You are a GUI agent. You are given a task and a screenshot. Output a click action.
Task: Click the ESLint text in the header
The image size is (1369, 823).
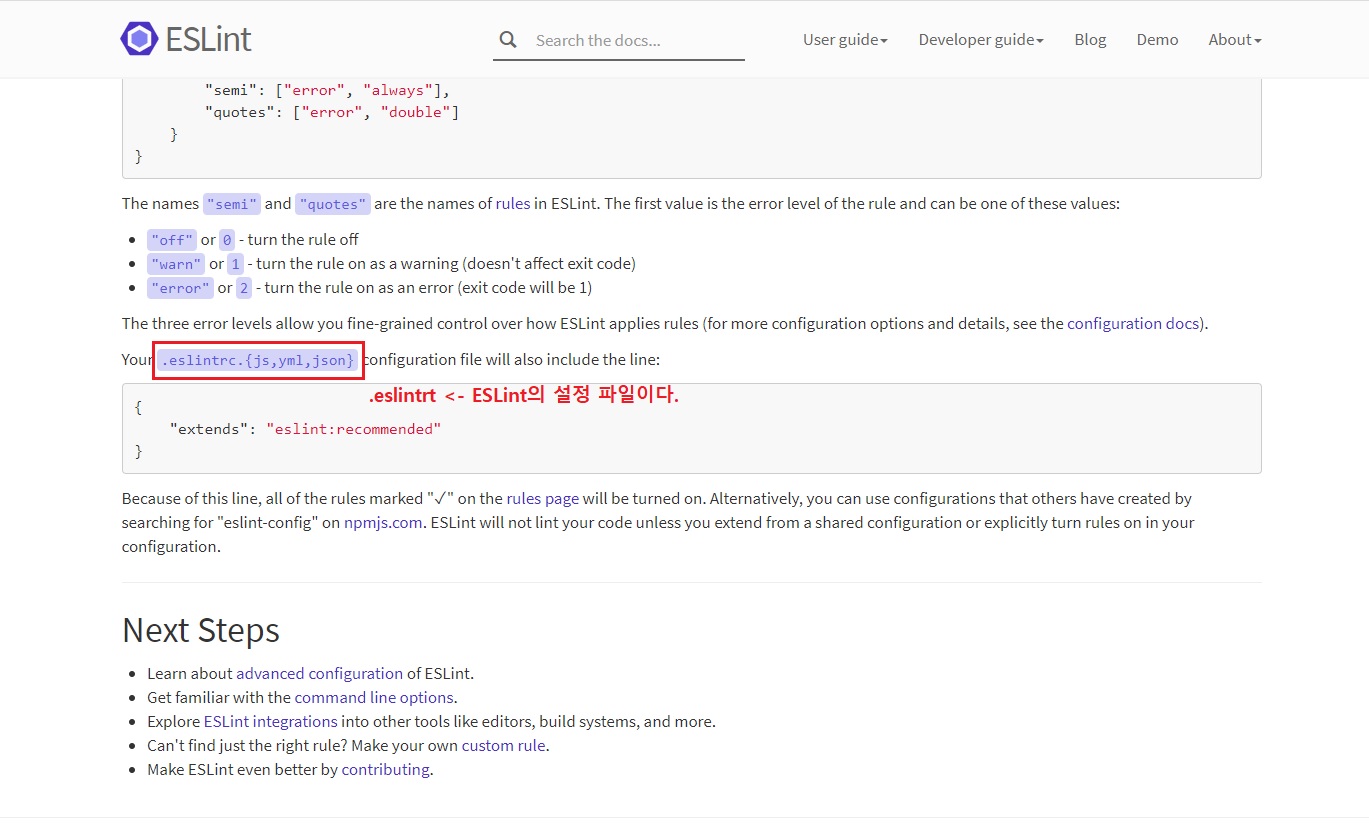(208, 39)
